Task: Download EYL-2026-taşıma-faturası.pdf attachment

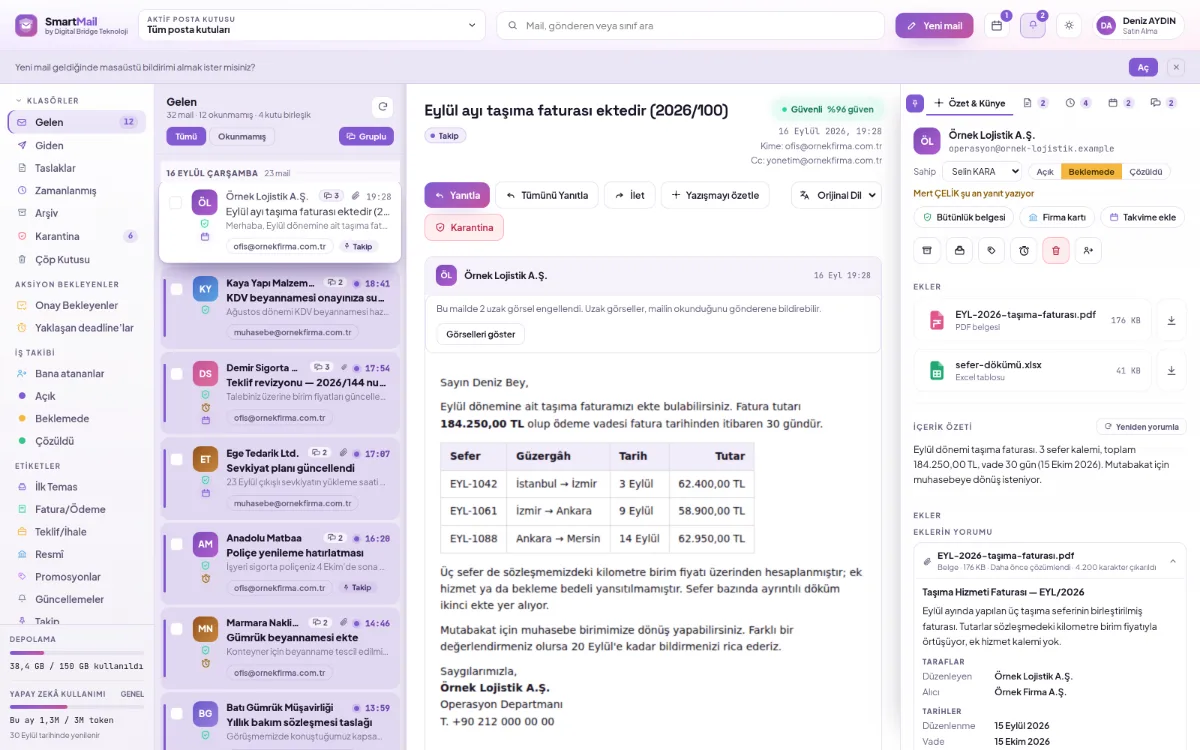Action: [x=1171, y=320]
